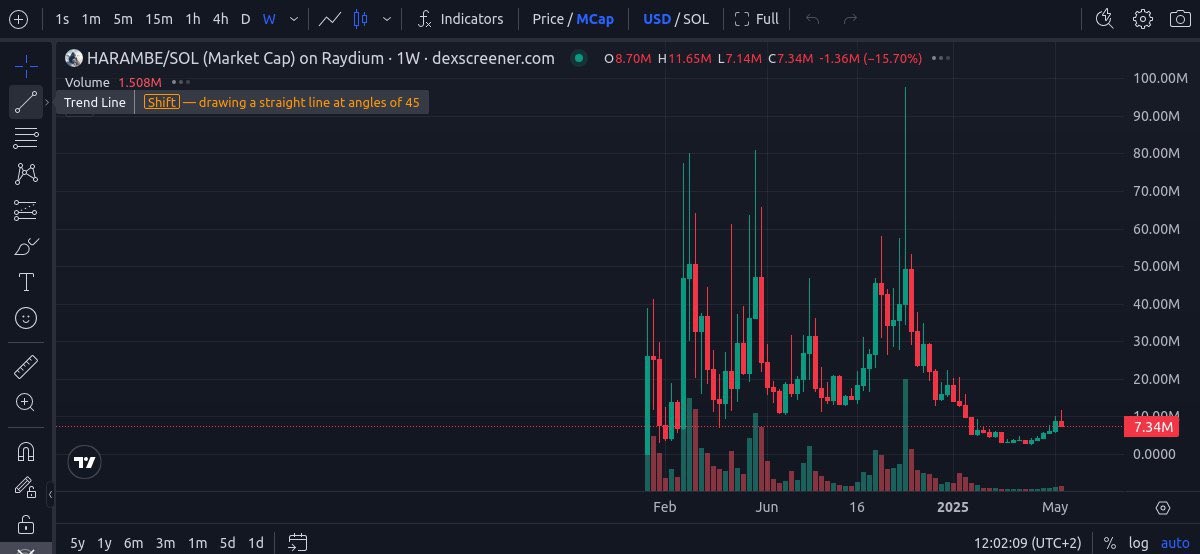Click the 2025 label on time axis
This screenshot has height=554, width=1200.
[x=953, y=508]
